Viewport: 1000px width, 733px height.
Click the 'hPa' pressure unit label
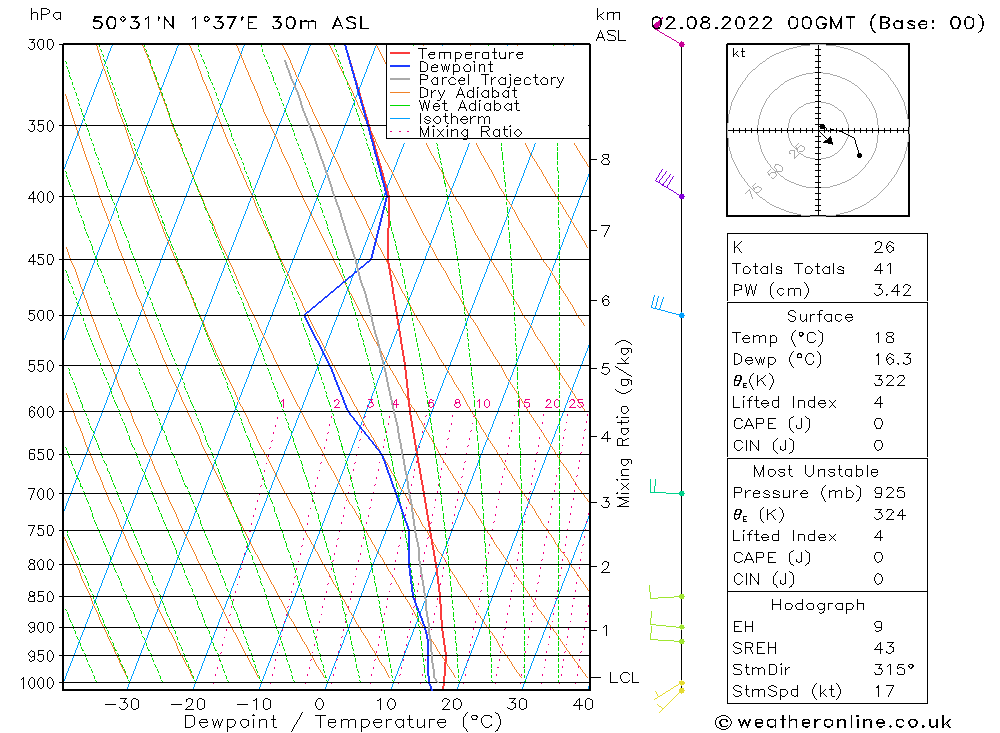[x=46, y=15]
